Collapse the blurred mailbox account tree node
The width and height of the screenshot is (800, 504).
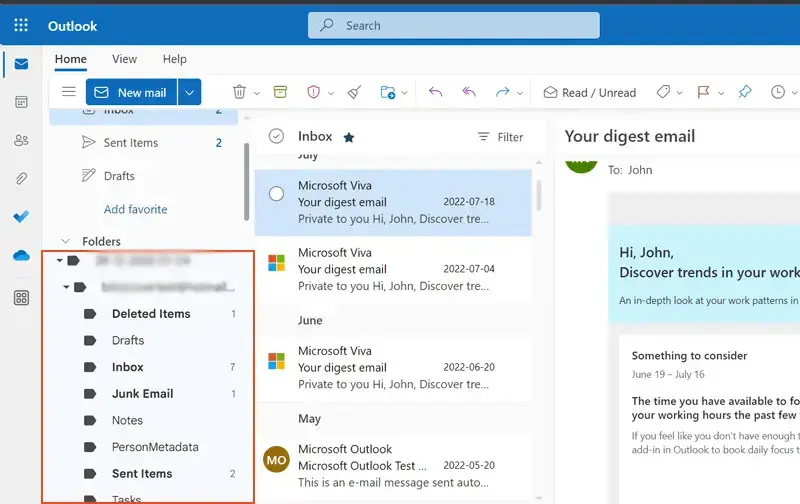coord(66,287)
